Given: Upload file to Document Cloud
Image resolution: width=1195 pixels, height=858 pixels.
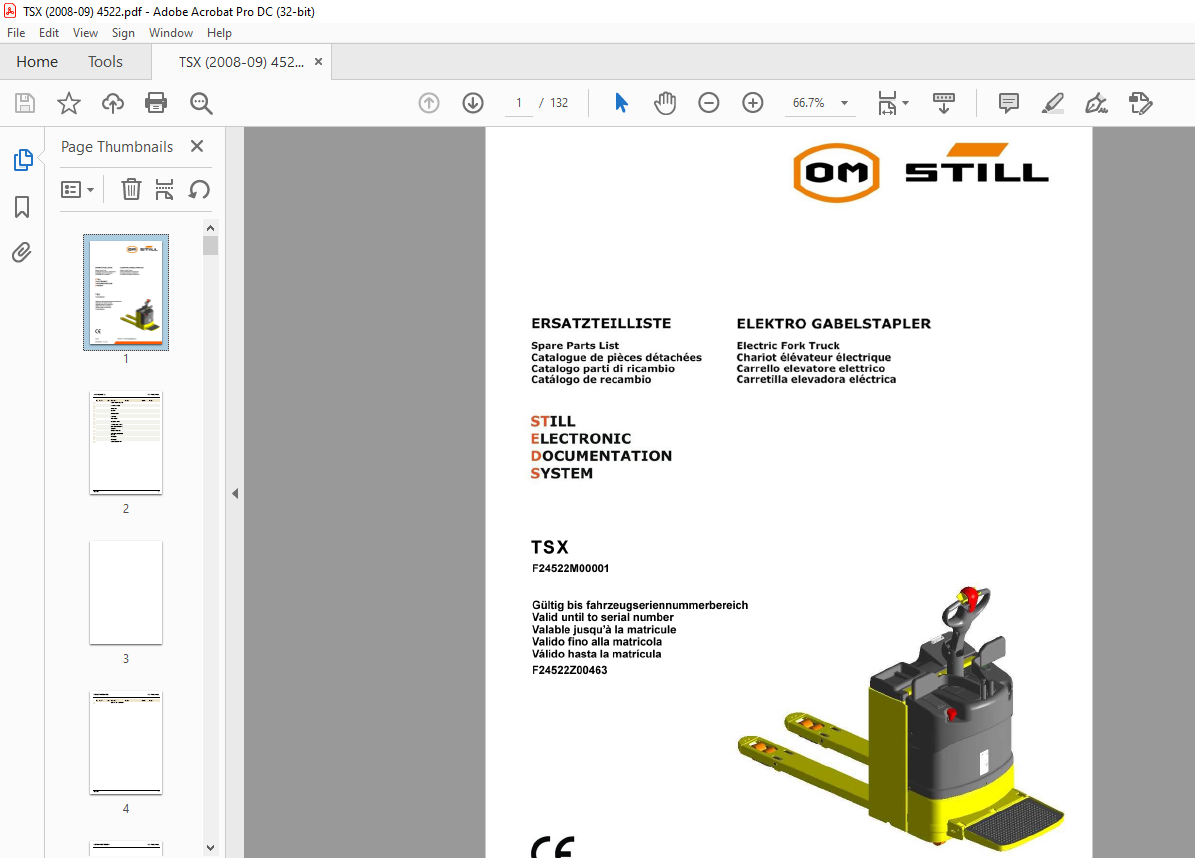Looking at the screenshot, I should [113, 103].
